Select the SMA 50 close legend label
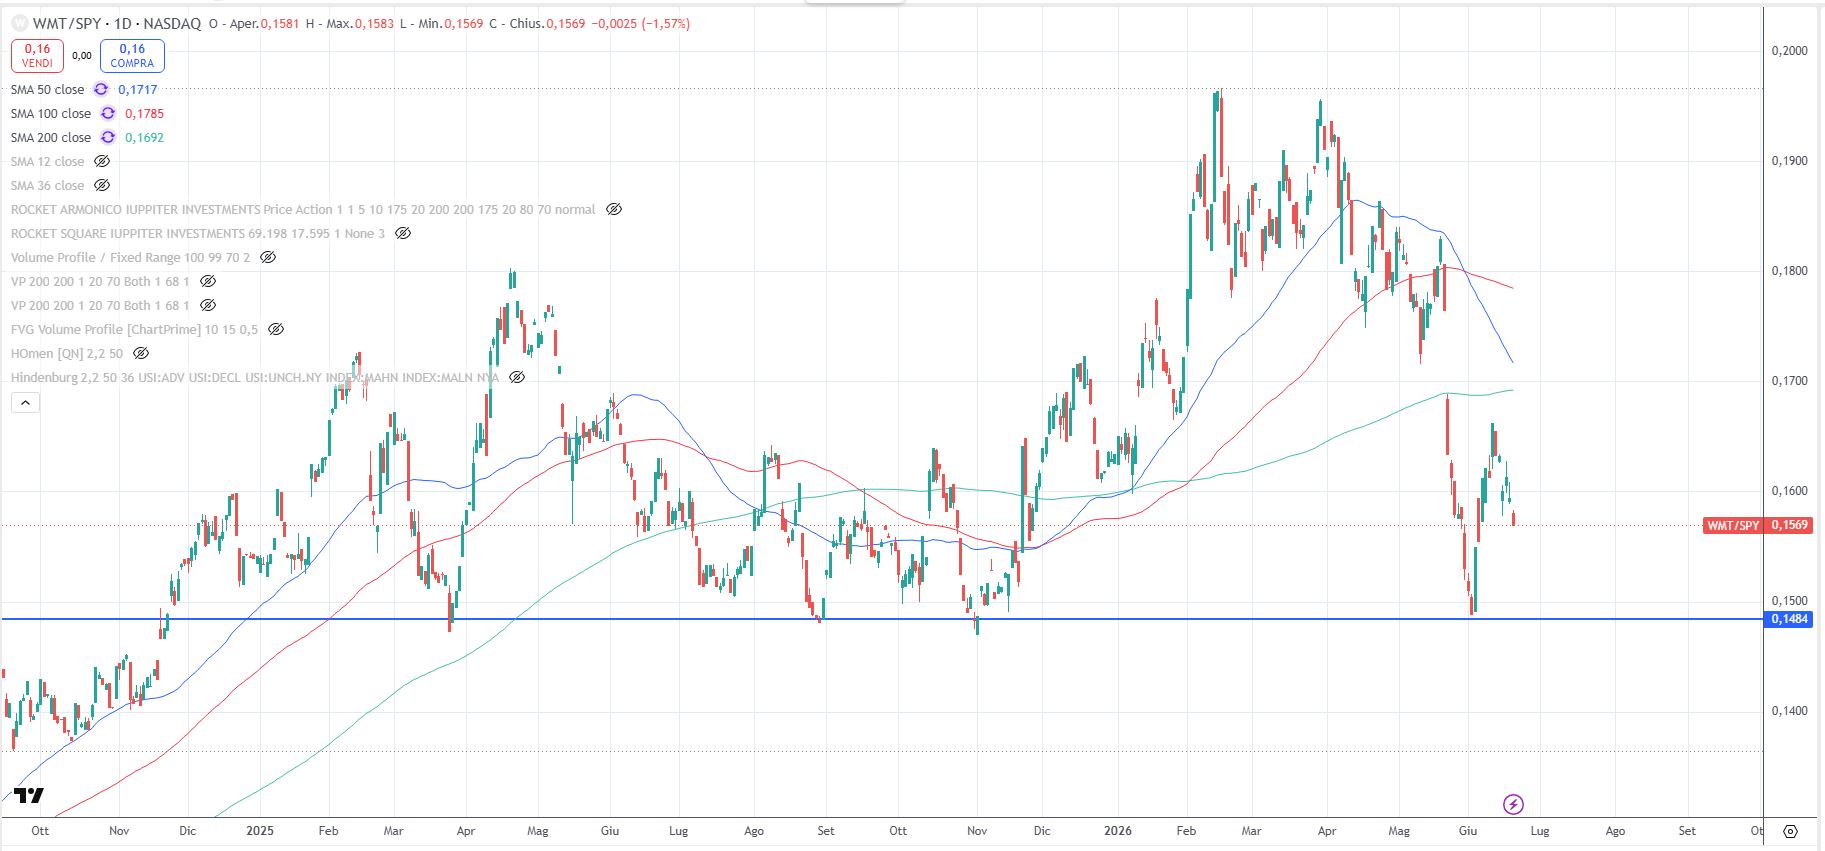1825x851 pixels. pyautogui.click(x=48, y=89)
